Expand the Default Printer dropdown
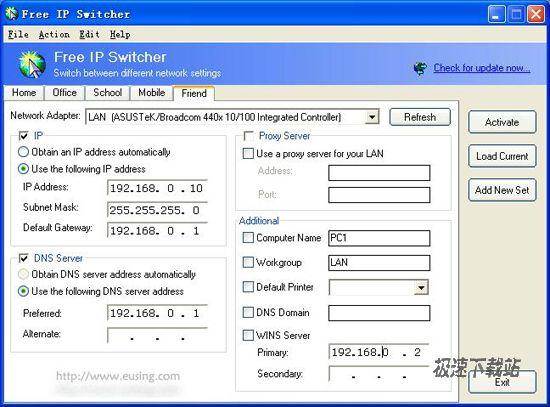The image size is (550, 407). [421, 287]
